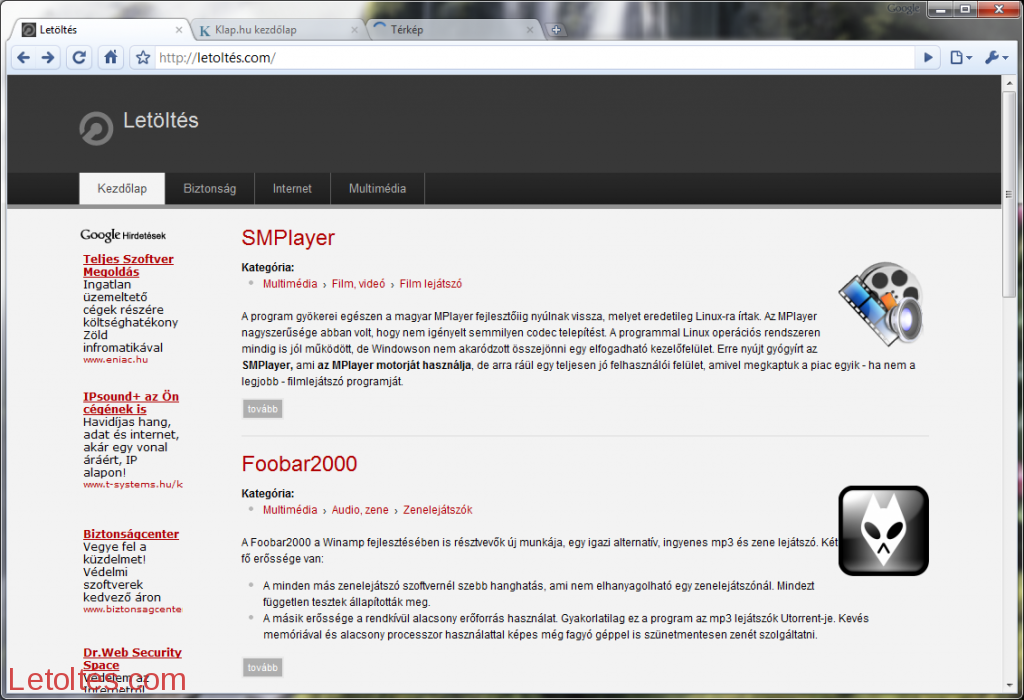Click the Letöltés site title in the header

[161, 120]
